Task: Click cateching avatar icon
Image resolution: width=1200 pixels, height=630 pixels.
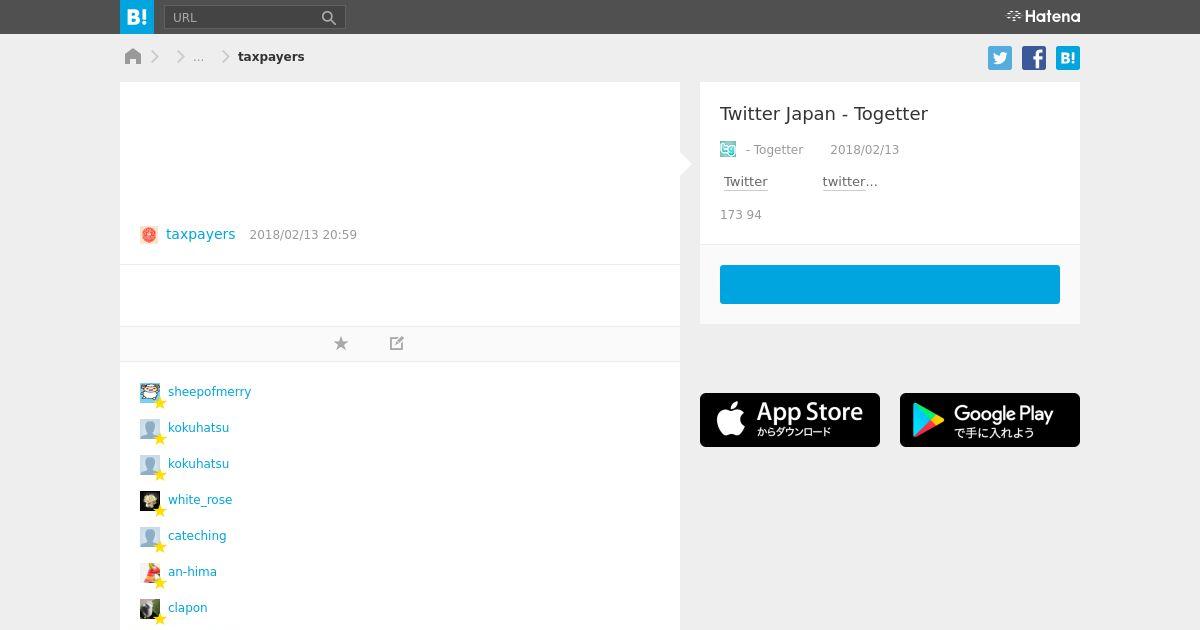Action: coord(150,536)
